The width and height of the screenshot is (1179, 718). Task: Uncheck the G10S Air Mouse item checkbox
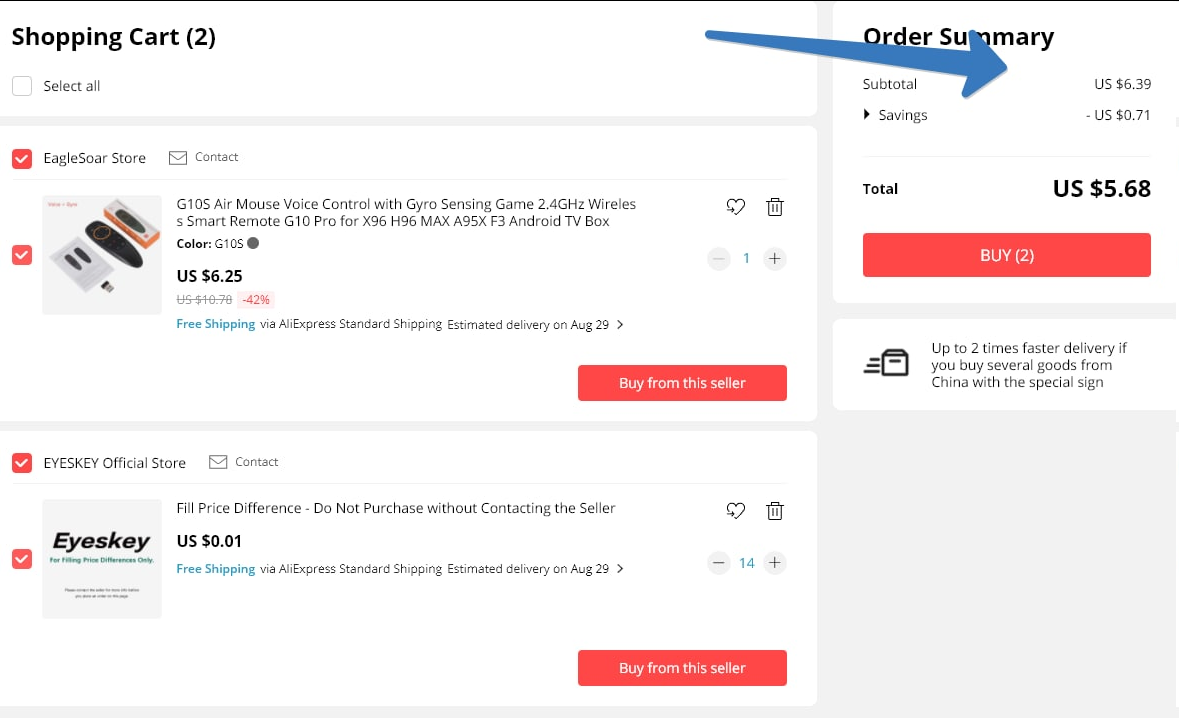[22, 255]
